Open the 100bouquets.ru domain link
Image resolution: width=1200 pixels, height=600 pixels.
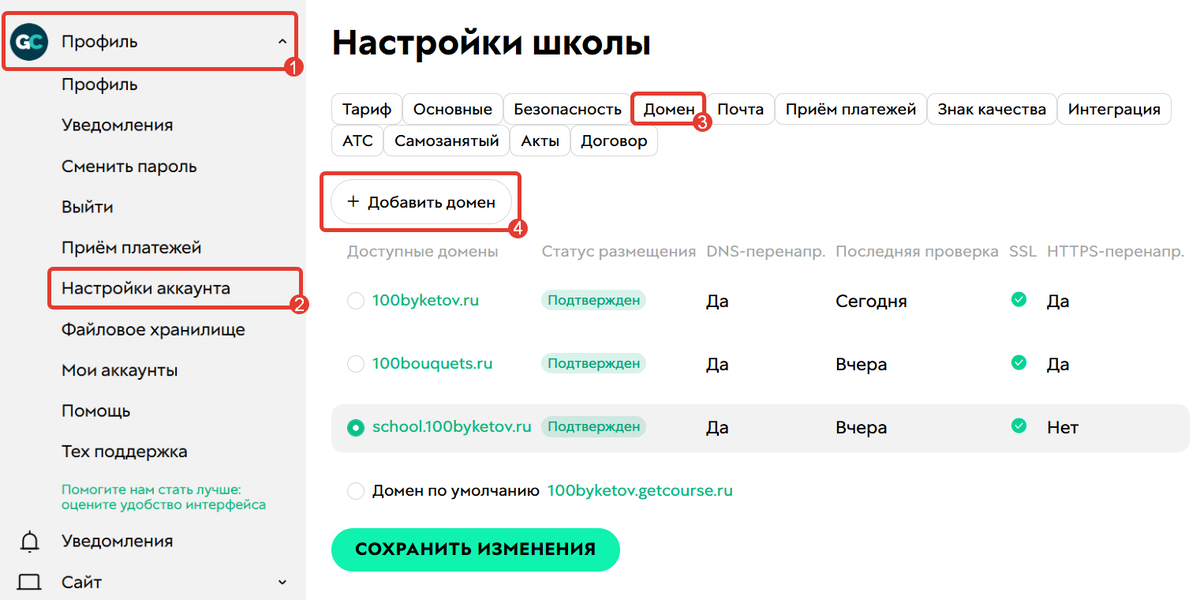pyautogui.click(x=432, y=363)
